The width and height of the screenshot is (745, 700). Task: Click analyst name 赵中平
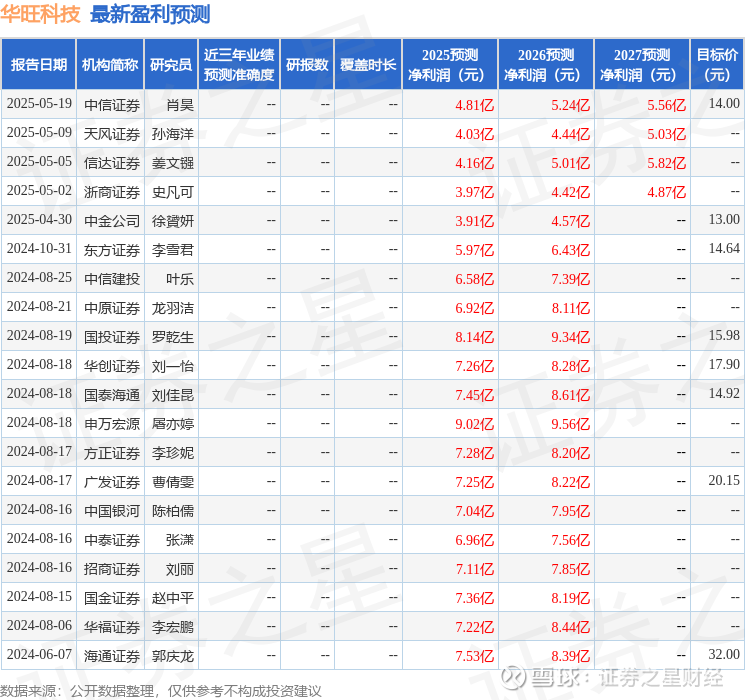[173, 598]
